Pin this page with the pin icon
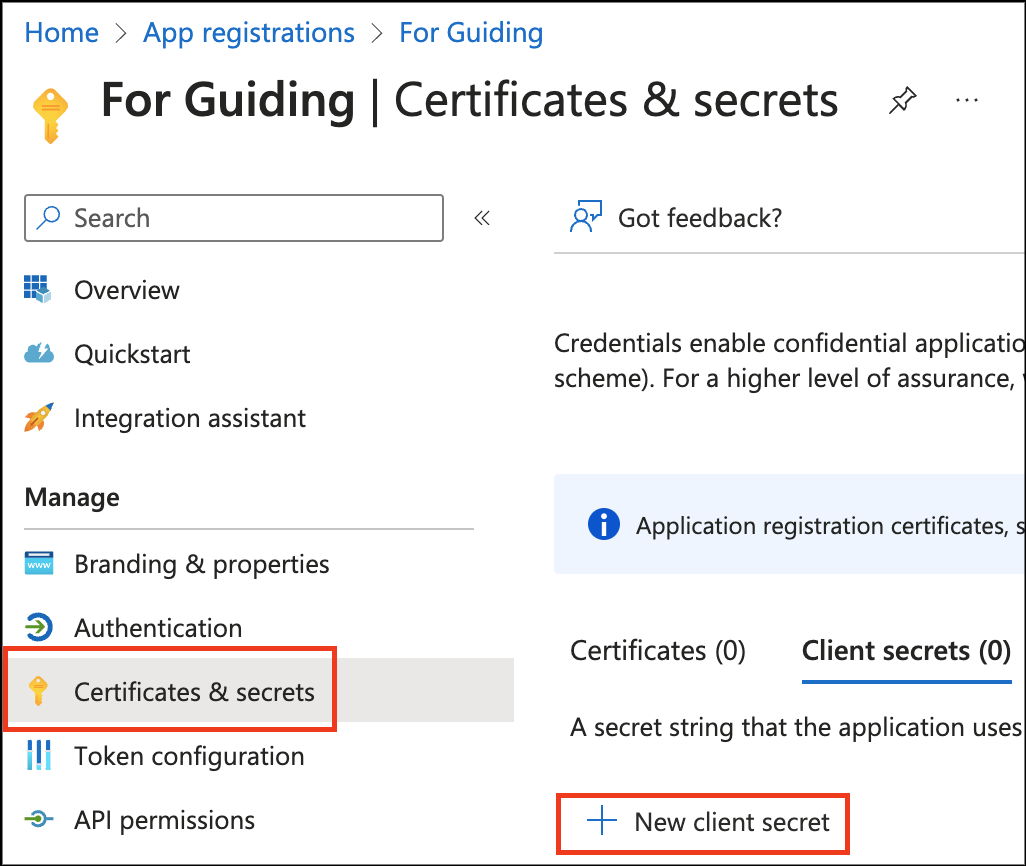This screenshot has width=1026, height=866. pyautogui.click(x=902, y=101)
